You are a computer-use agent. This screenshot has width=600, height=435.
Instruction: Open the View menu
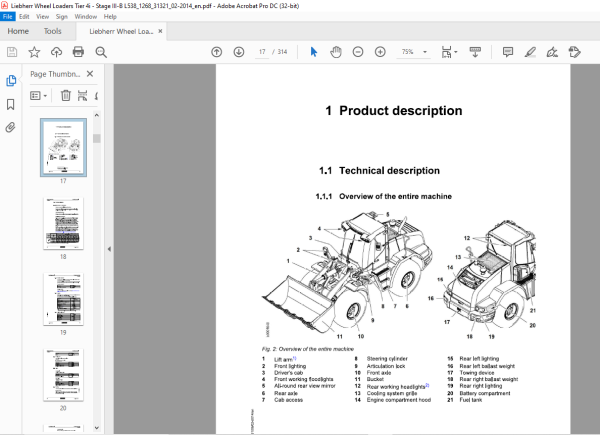coord(42,16)
